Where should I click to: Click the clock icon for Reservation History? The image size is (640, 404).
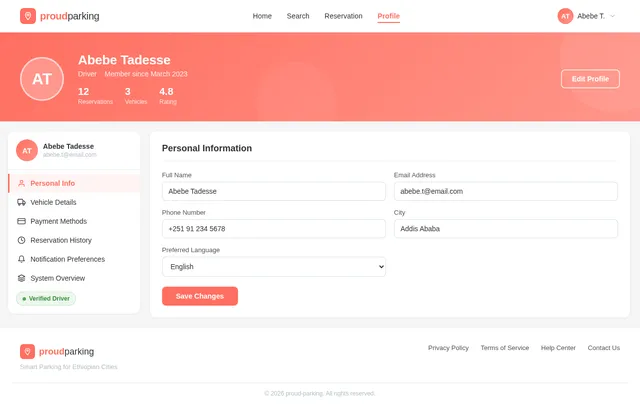[22, 240]
